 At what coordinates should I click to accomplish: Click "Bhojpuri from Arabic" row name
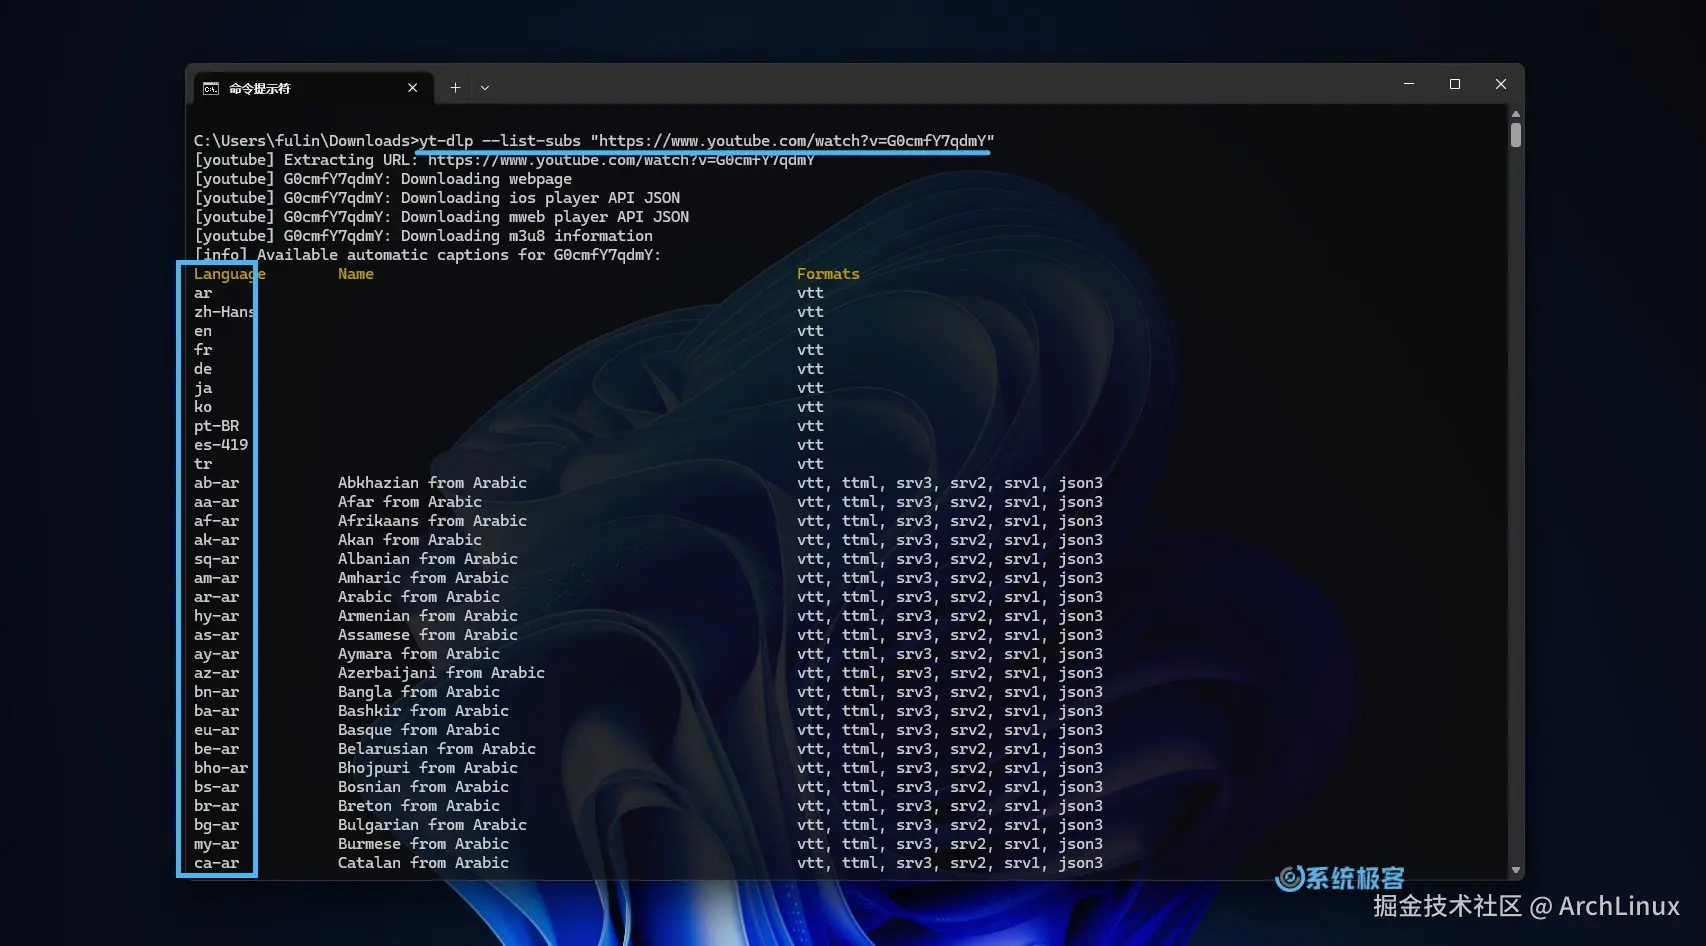click(428, 768)
